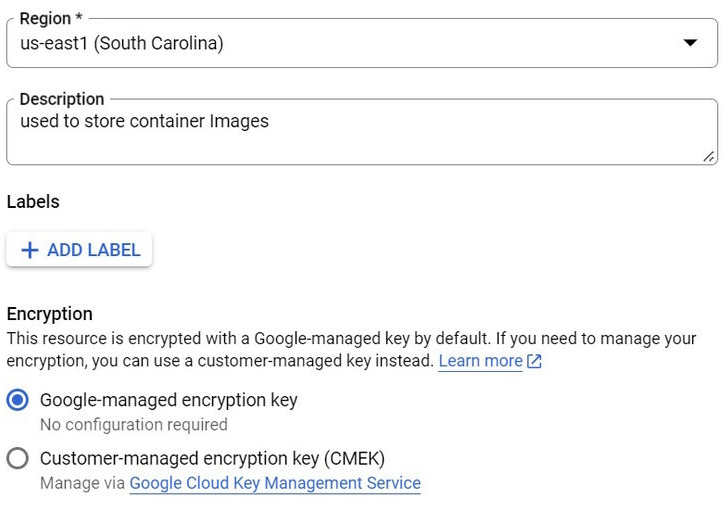
Task: Select the Google-managed encryption key radio button
Action: (x=17, y=401)
